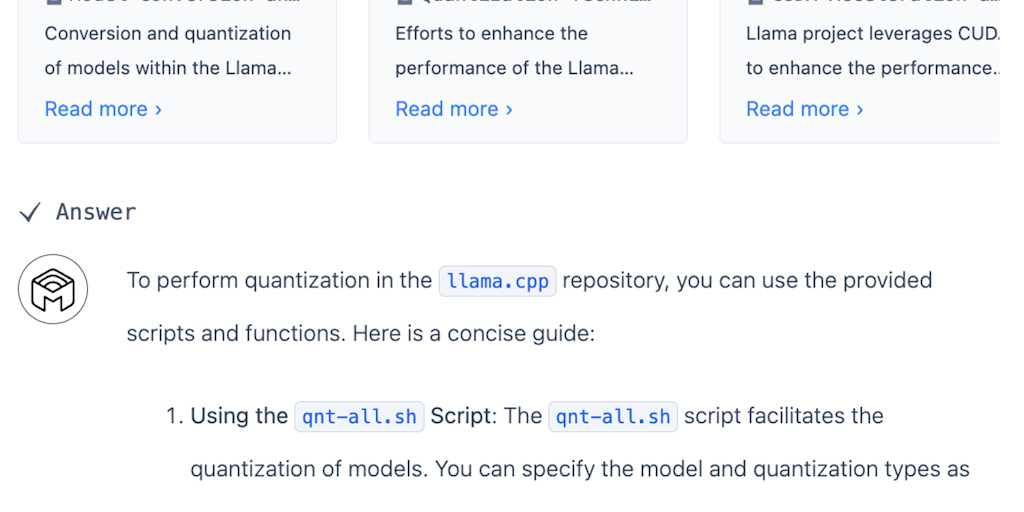Click the bold qnt-all.sh code chip in item 1
Screen dimensions: 1024x512
point(359,416)
